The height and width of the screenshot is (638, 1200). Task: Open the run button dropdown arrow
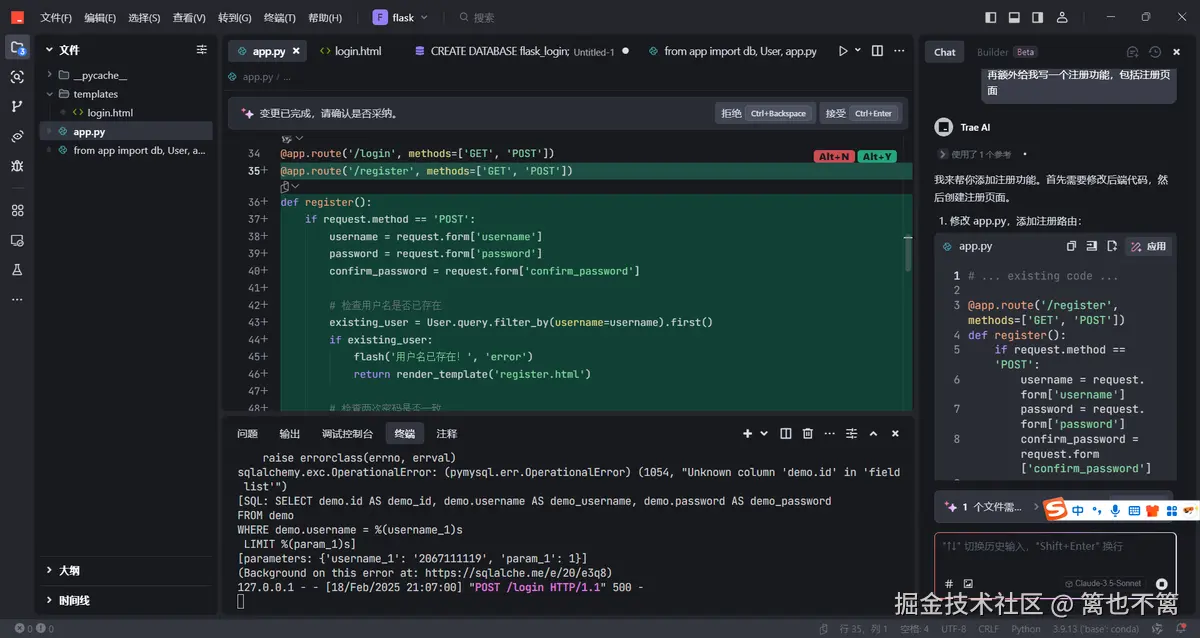(x=858, y=51)
